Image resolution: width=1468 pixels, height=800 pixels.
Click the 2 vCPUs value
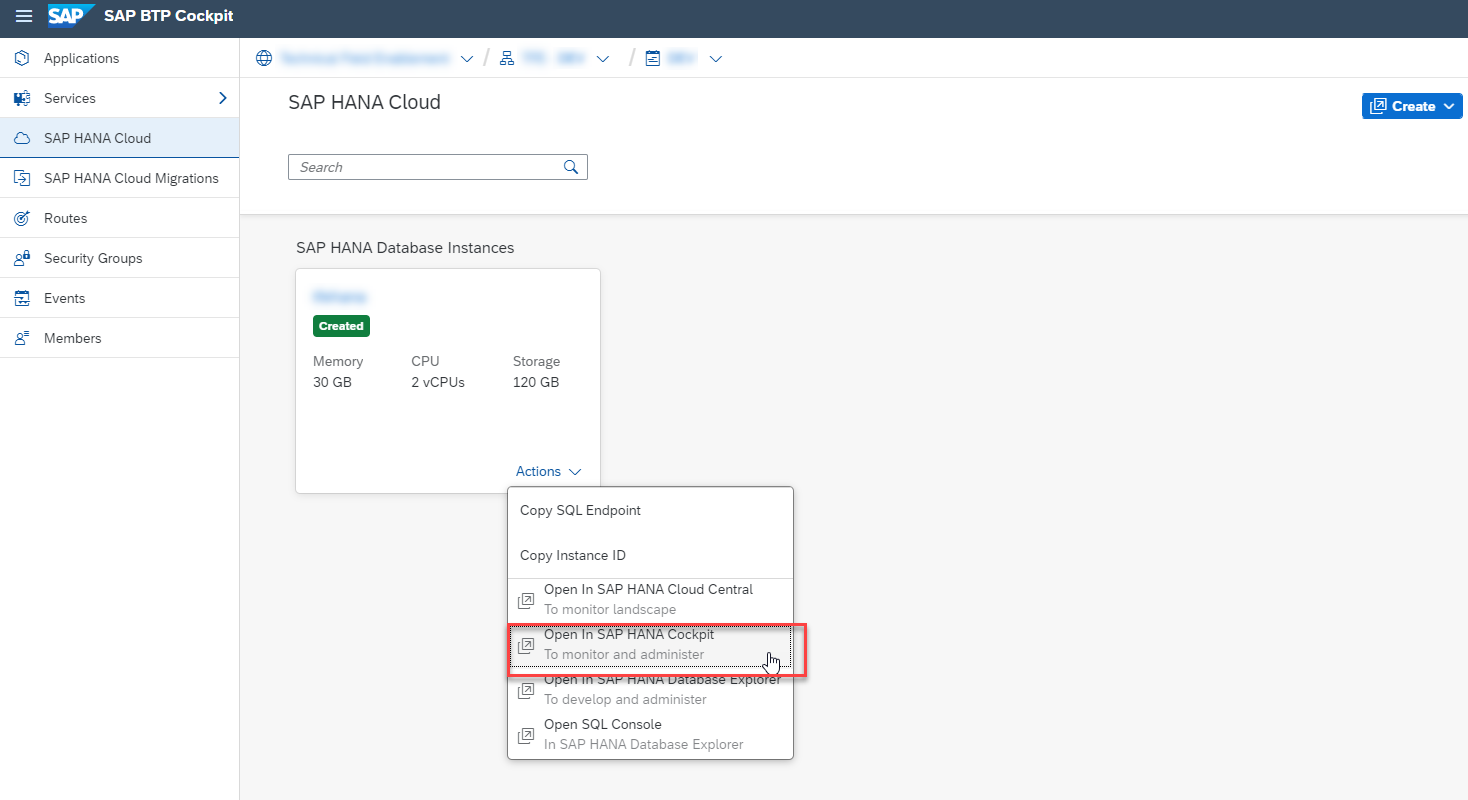[x=438, y=382]
